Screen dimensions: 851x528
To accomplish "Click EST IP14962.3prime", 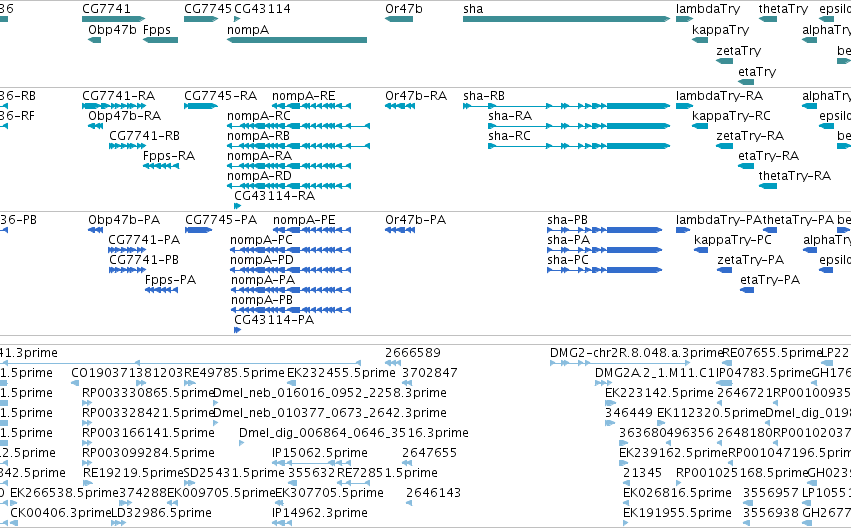I will (320, 513).
